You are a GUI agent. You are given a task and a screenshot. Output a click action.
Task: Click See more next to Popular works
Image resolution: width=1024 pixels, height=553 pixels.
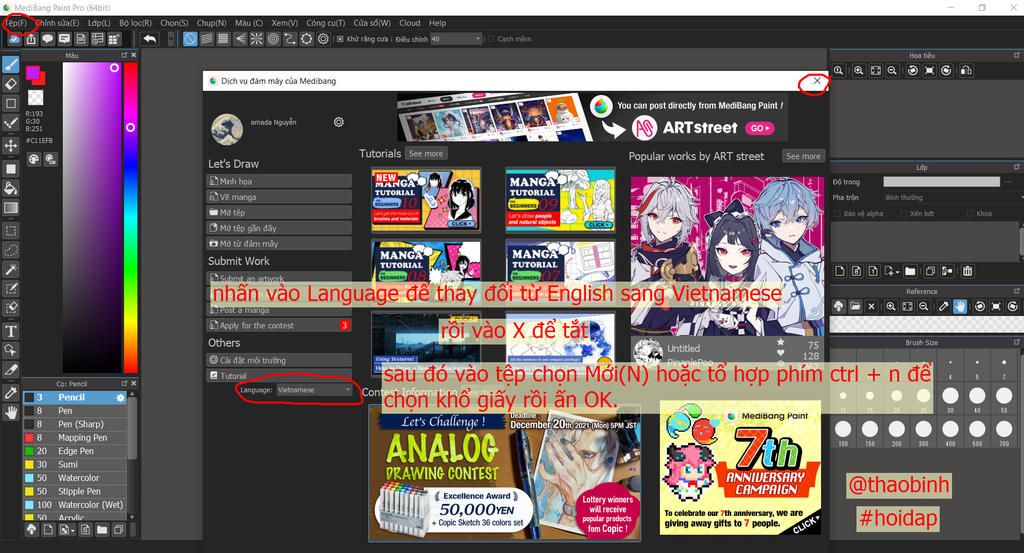click(803, 156)
